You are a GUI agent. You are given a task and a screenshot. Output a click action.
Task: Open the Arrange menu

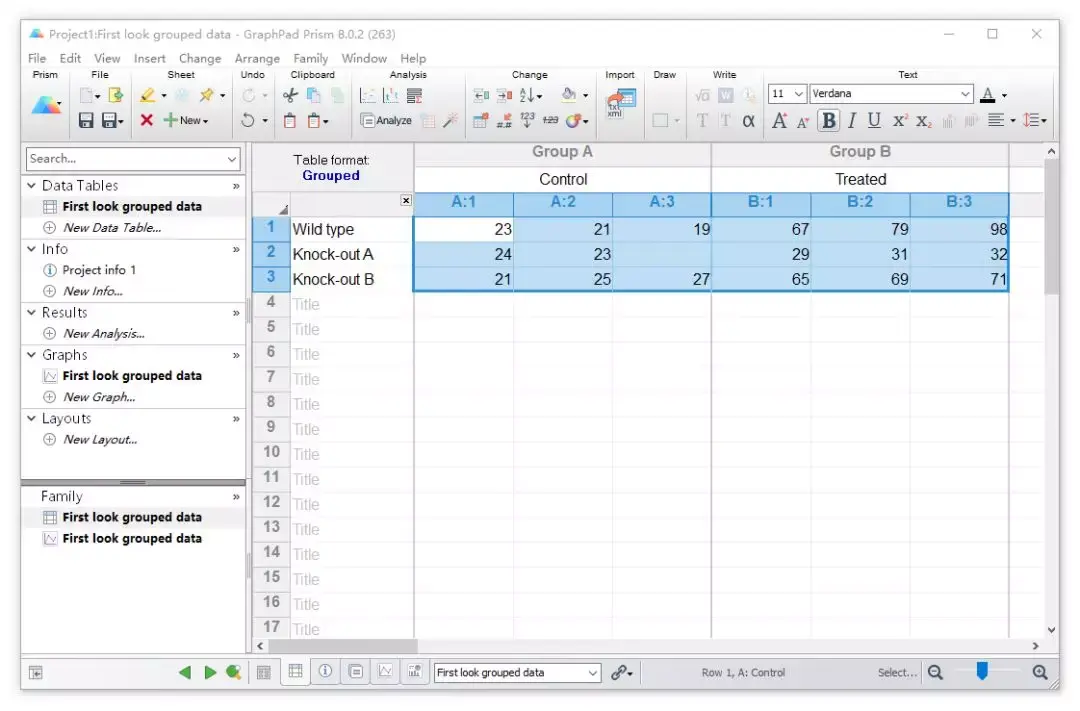tap(257, 59)
